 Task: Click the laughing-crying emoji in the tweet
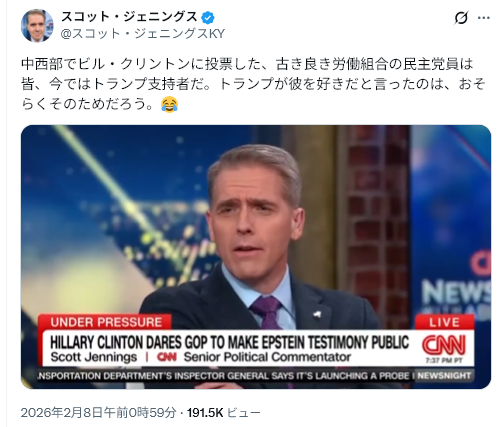click(169, 104)
